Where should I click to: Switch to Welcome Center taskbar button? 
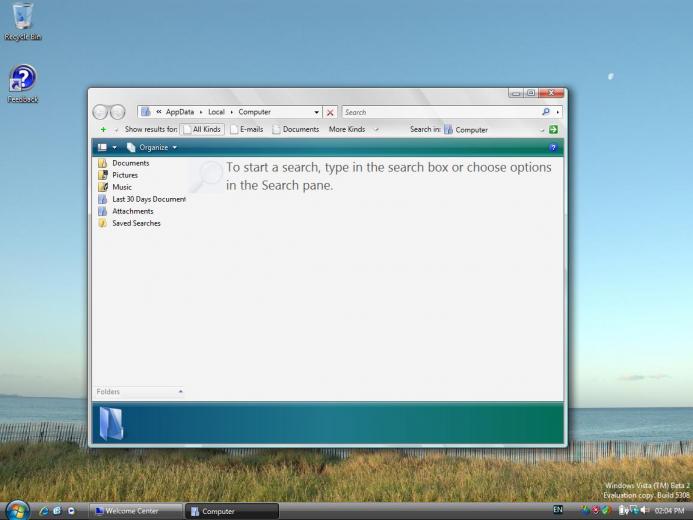137,511
